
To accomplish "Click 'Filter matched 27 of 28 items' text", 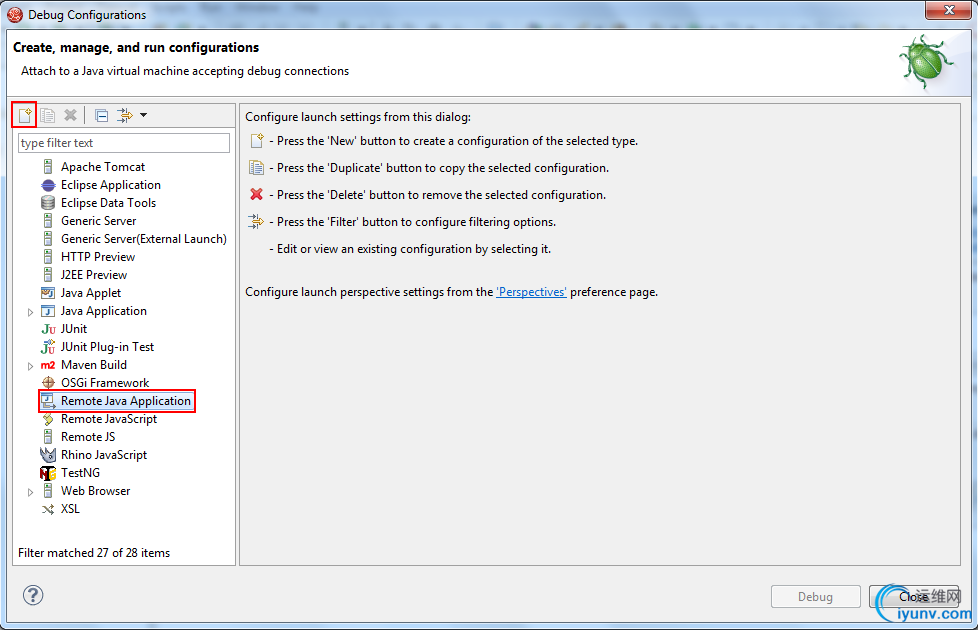I will point(94,553).
